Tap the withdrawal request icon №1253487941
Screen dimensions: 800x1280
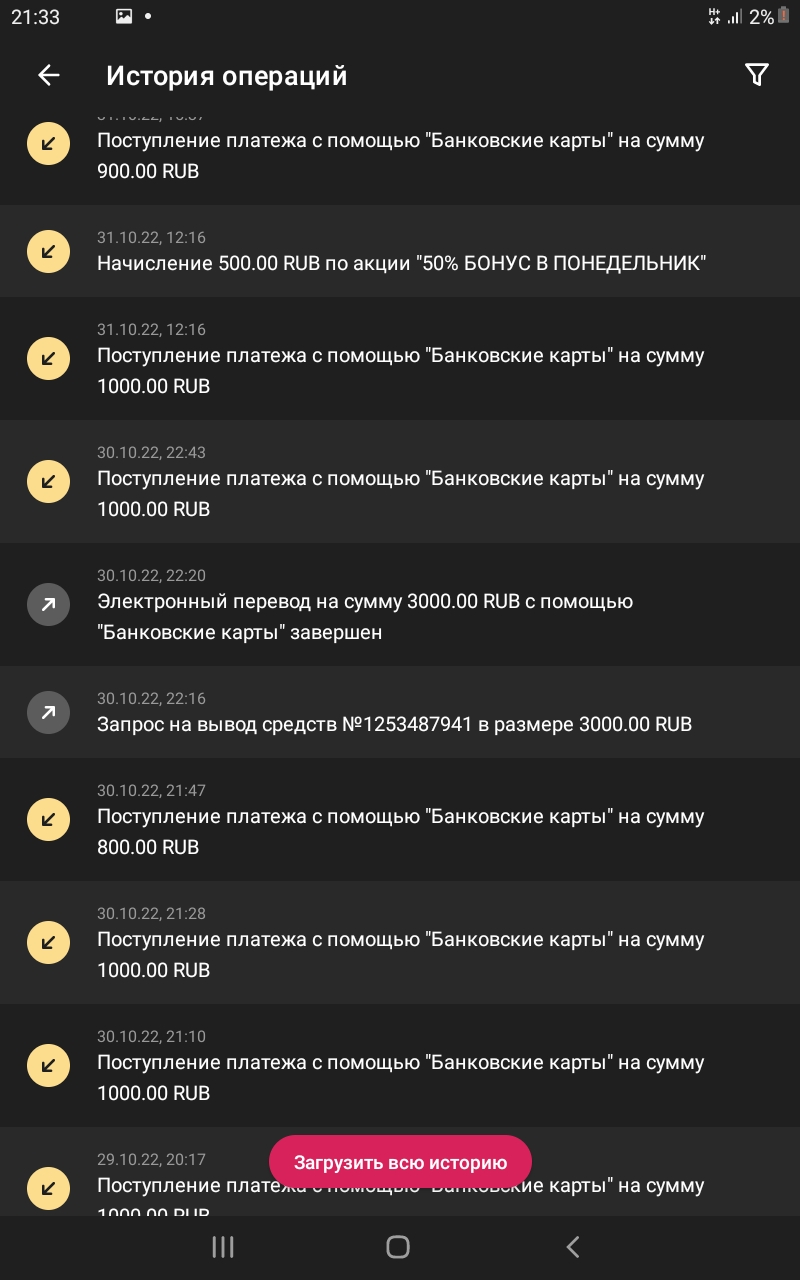tap(48, 712)
